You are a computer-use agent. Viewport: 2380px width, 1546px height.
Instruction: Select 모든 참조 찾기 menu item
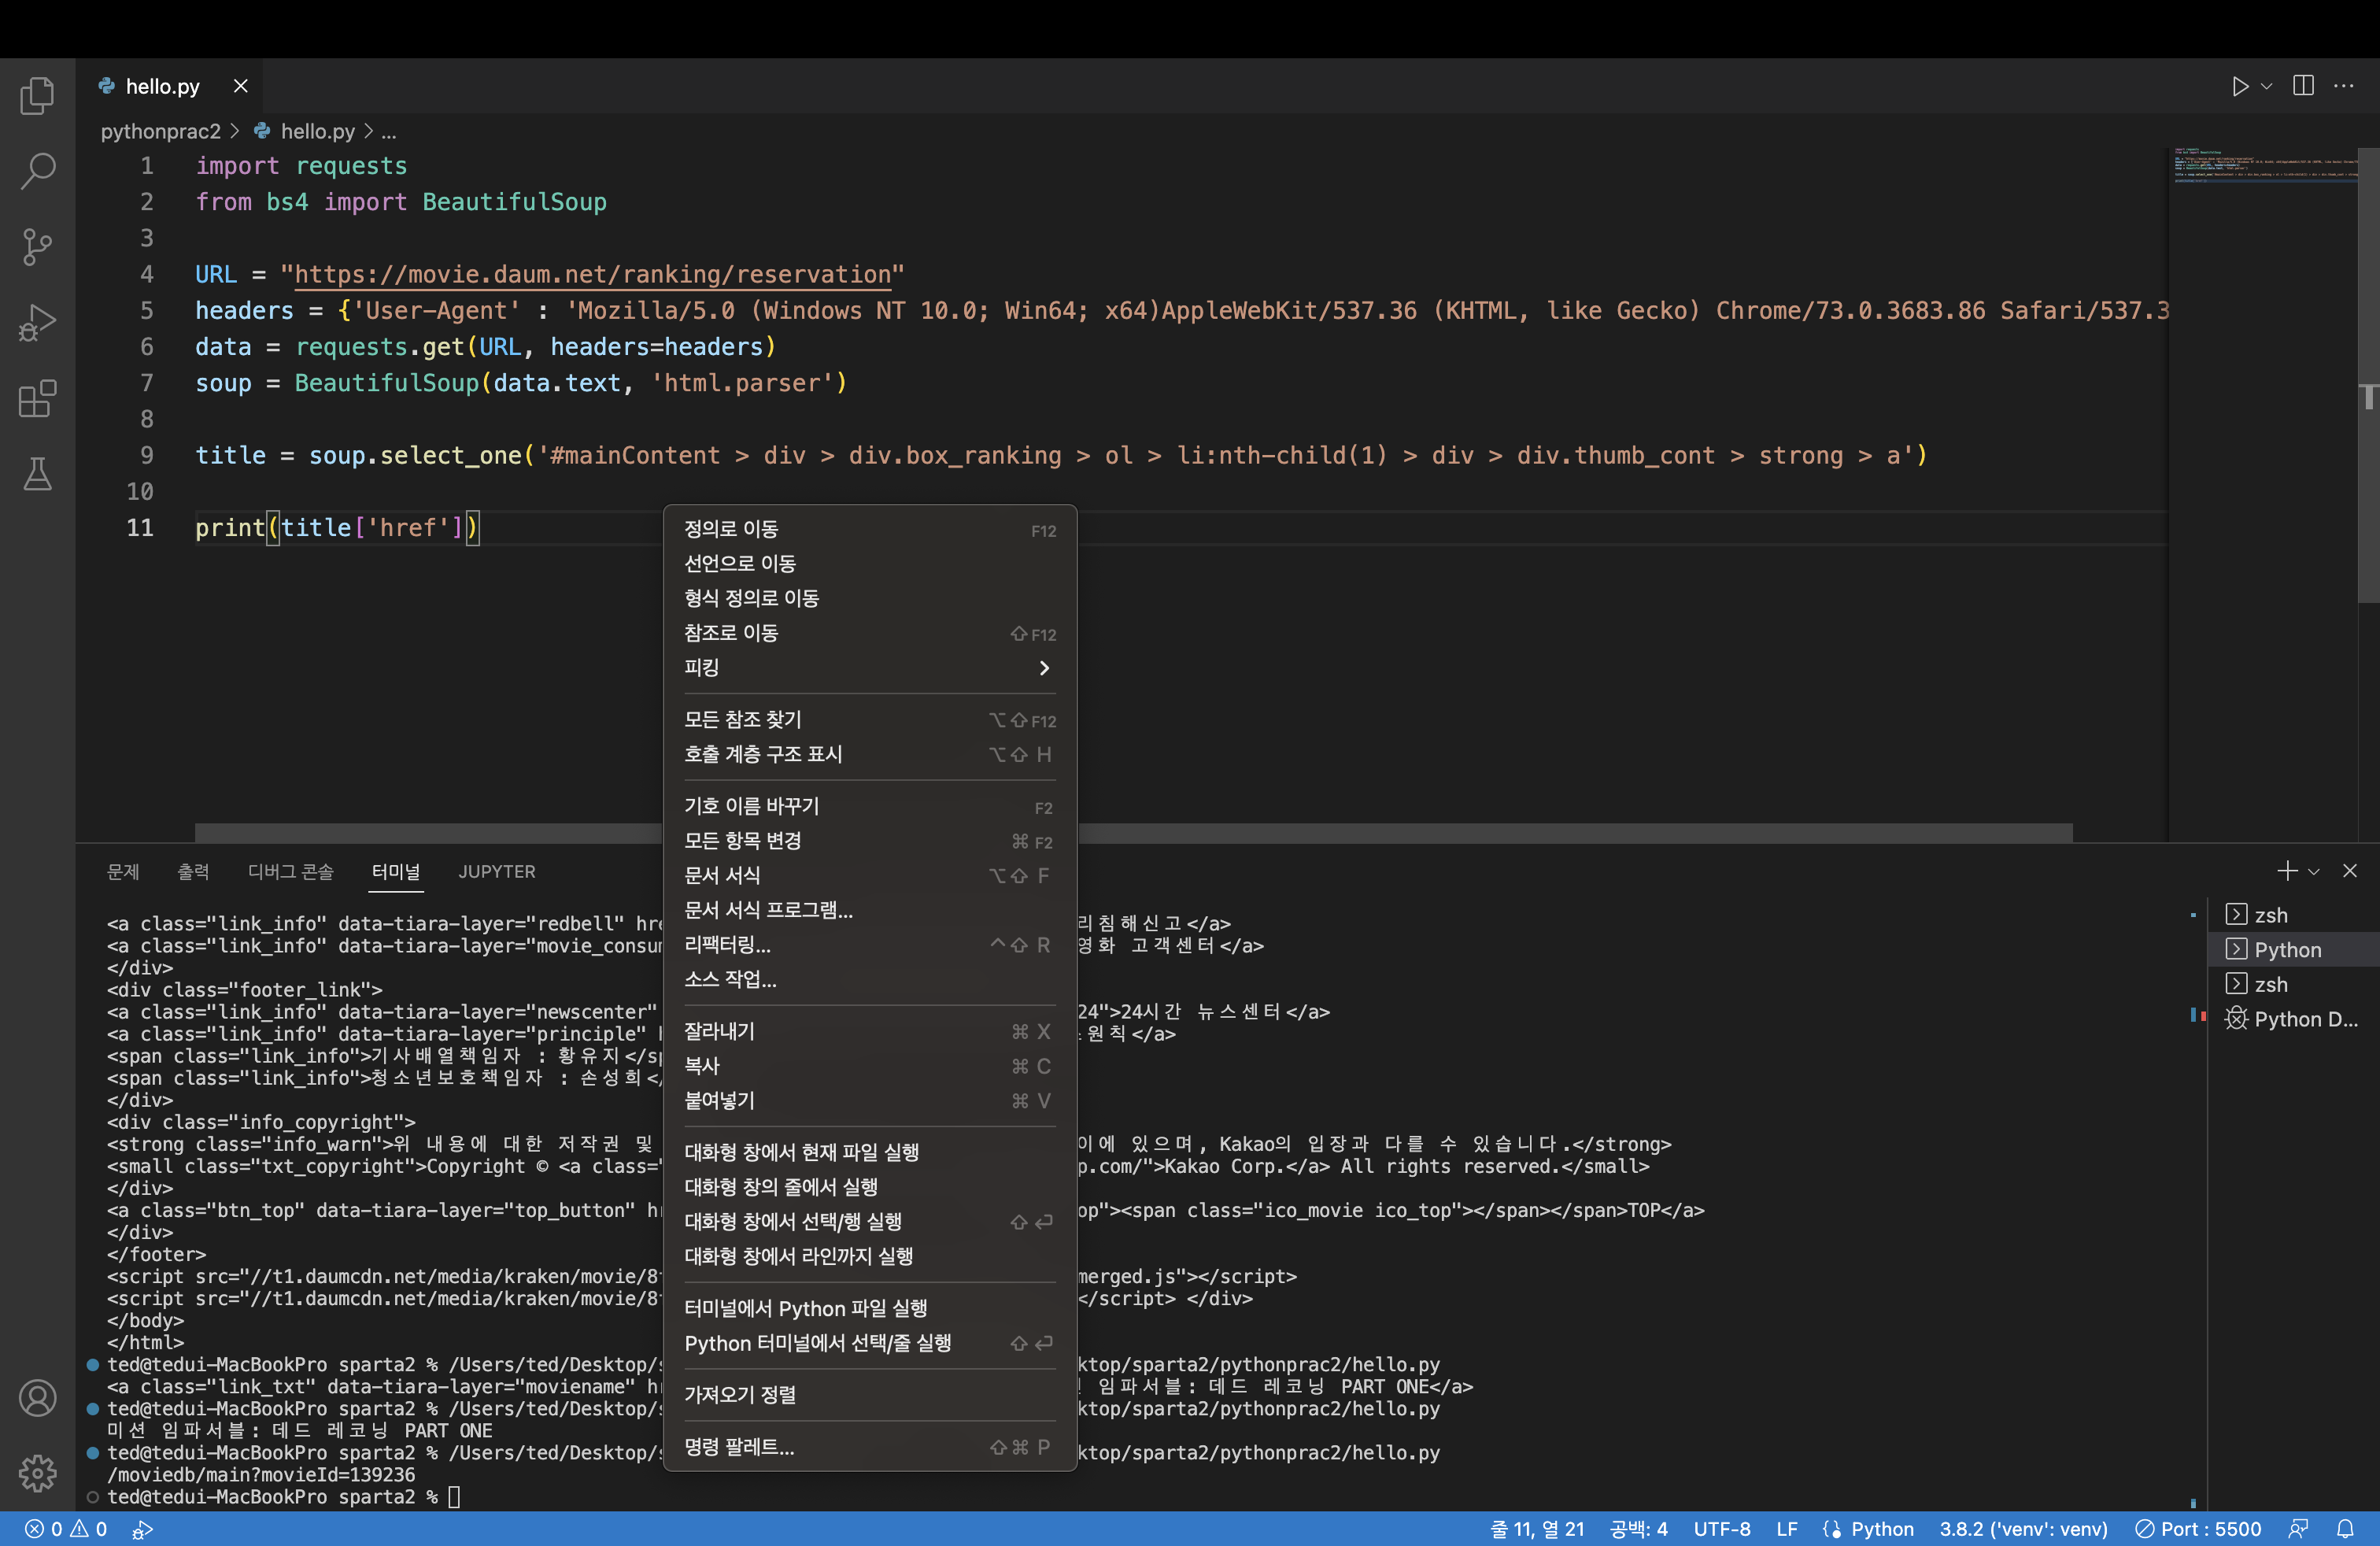point(869,719)
